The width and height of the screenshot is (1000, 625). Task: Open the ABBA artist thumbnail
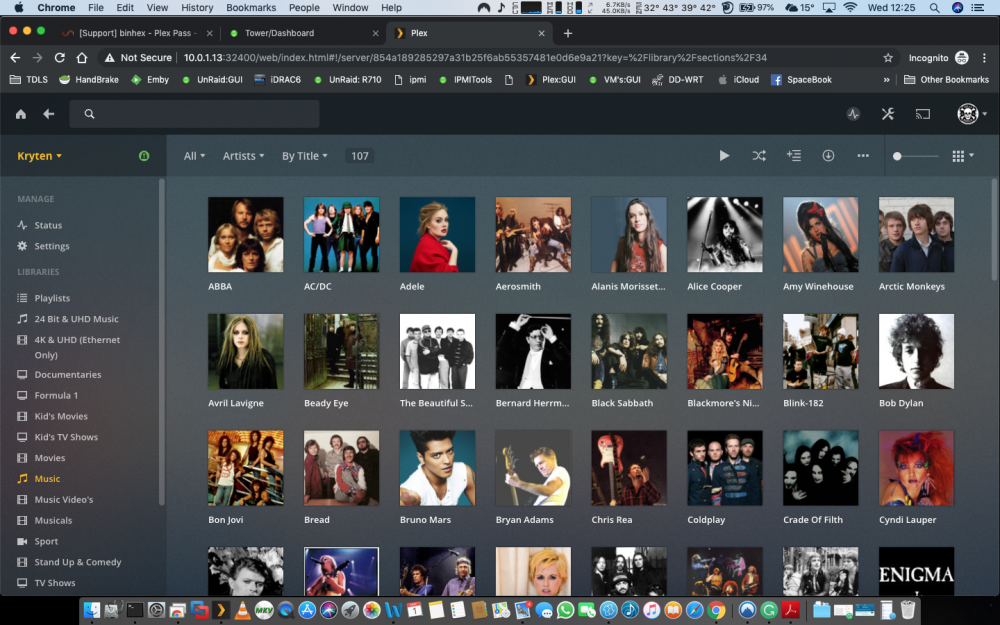click(246, 235)
